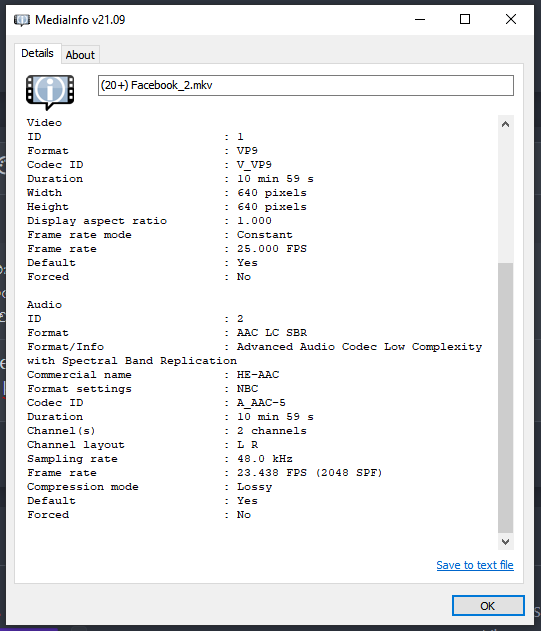Close the MediaInfo window

(x=511, y=19)
